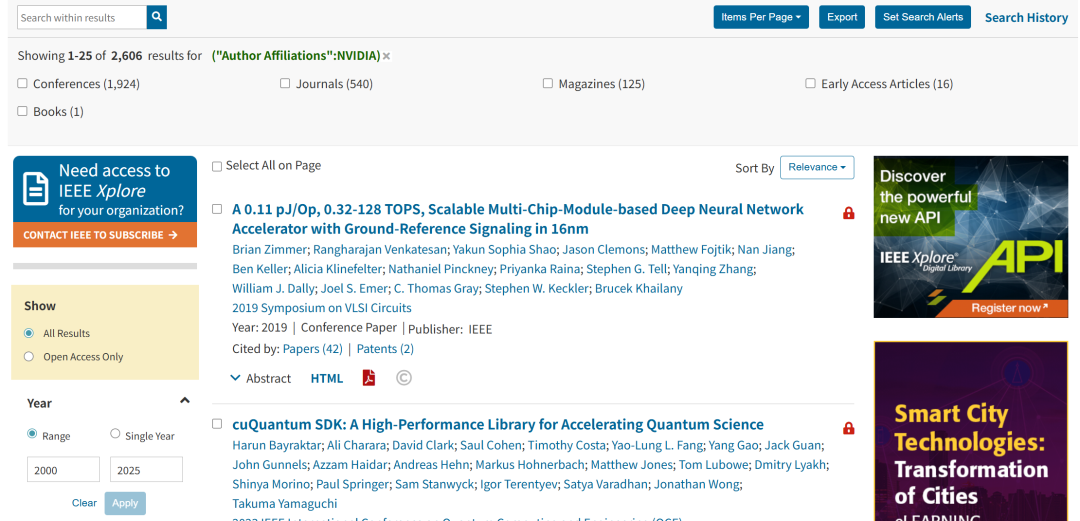The image size is (1080, 521).
Task: Select Single Year radio option
Action: pos(115,434)
